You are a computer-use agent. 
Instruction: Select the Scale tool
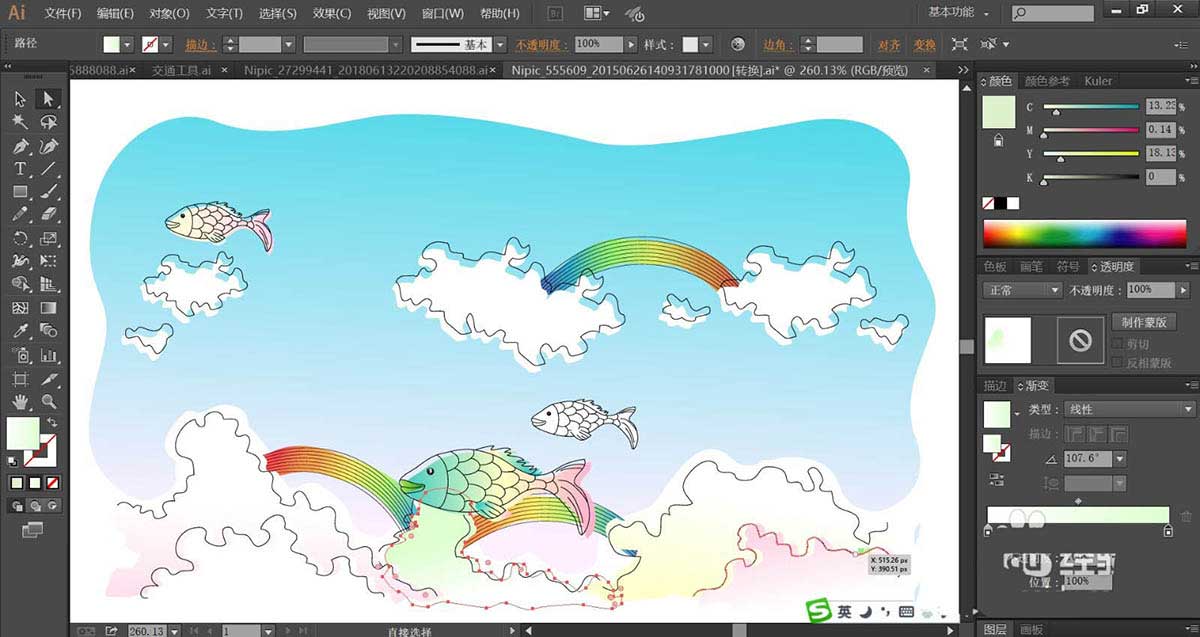coord(47,239)
